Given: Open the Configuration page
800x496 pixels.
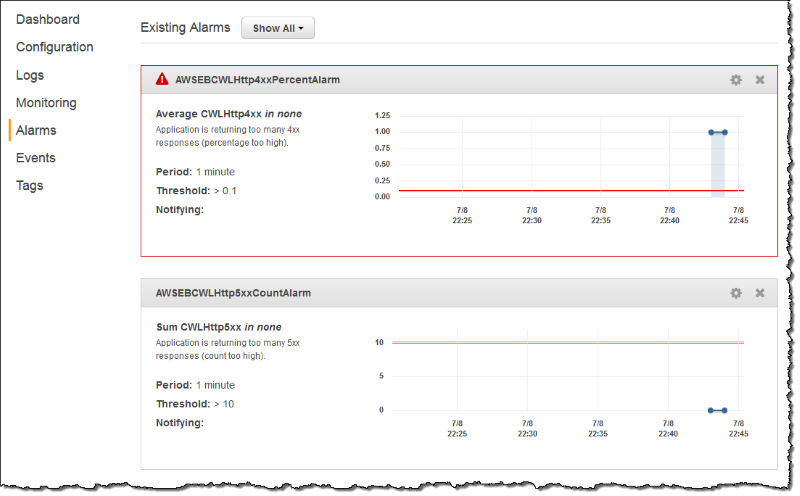Looking at the screenshot, I should coord(54,47).
